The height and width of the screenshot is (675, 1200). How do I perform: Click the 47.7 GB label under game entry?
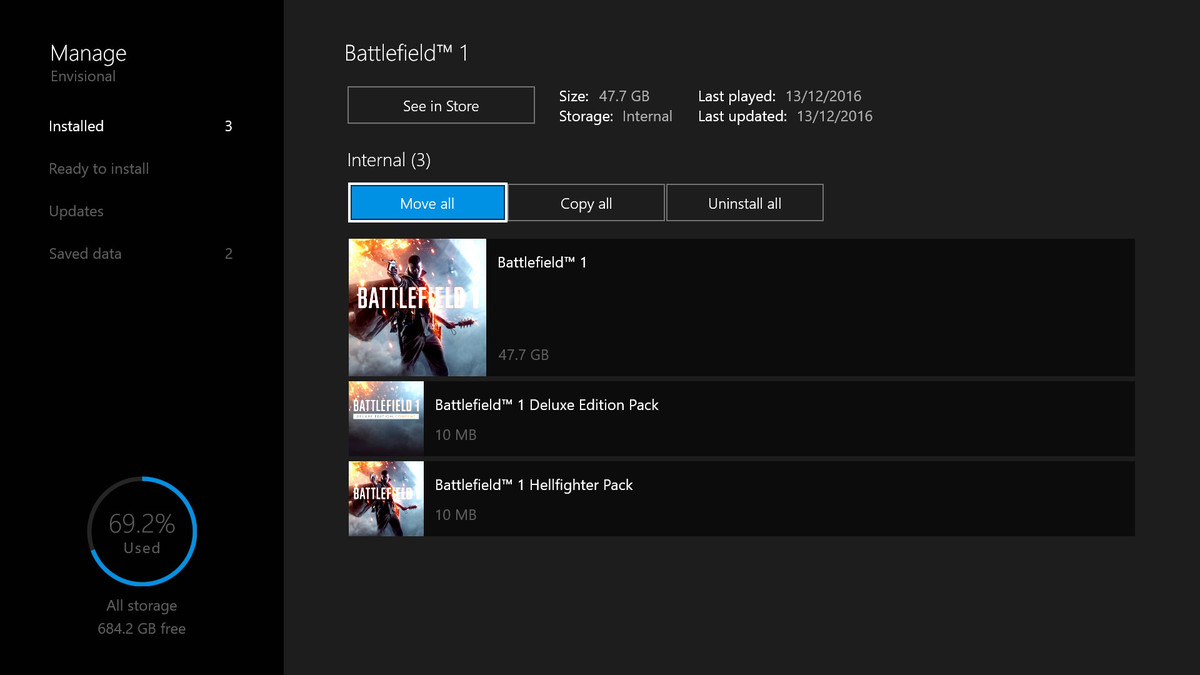pyautogui.click(x=523, y=355)
